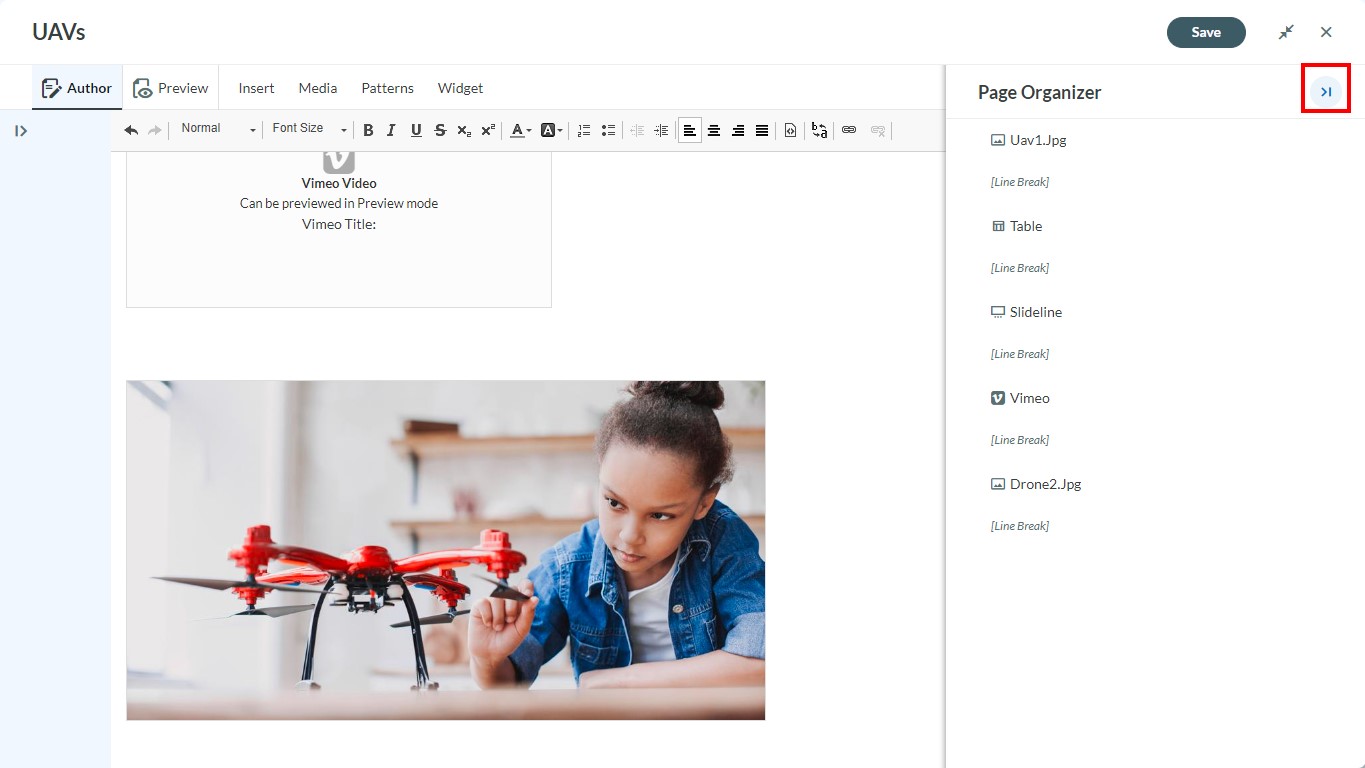Select the drone and girl image
The height and width of the screenshot is (768, 1365).
[446, 550]
